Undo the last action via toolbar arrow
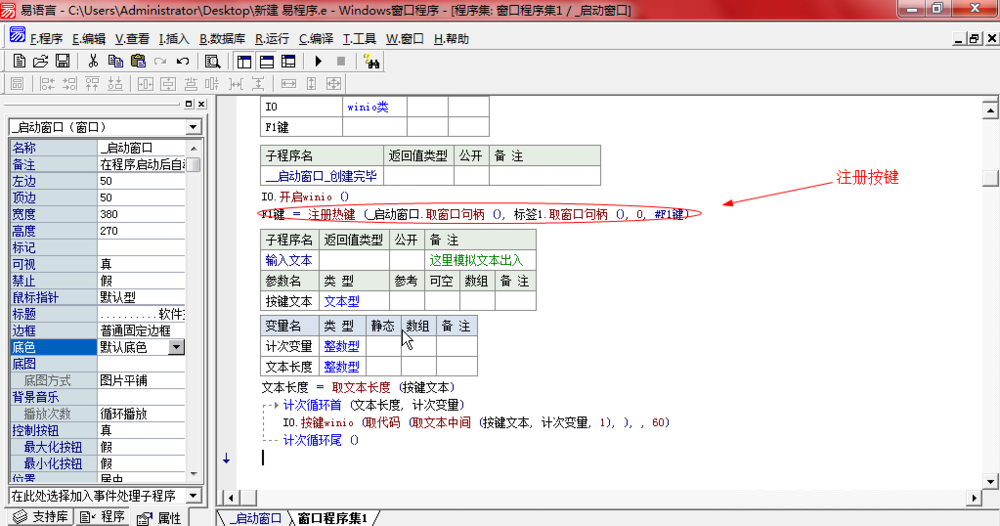Image resolution: width=1000 pixels, height=526 pixels. tap(182, 61)
